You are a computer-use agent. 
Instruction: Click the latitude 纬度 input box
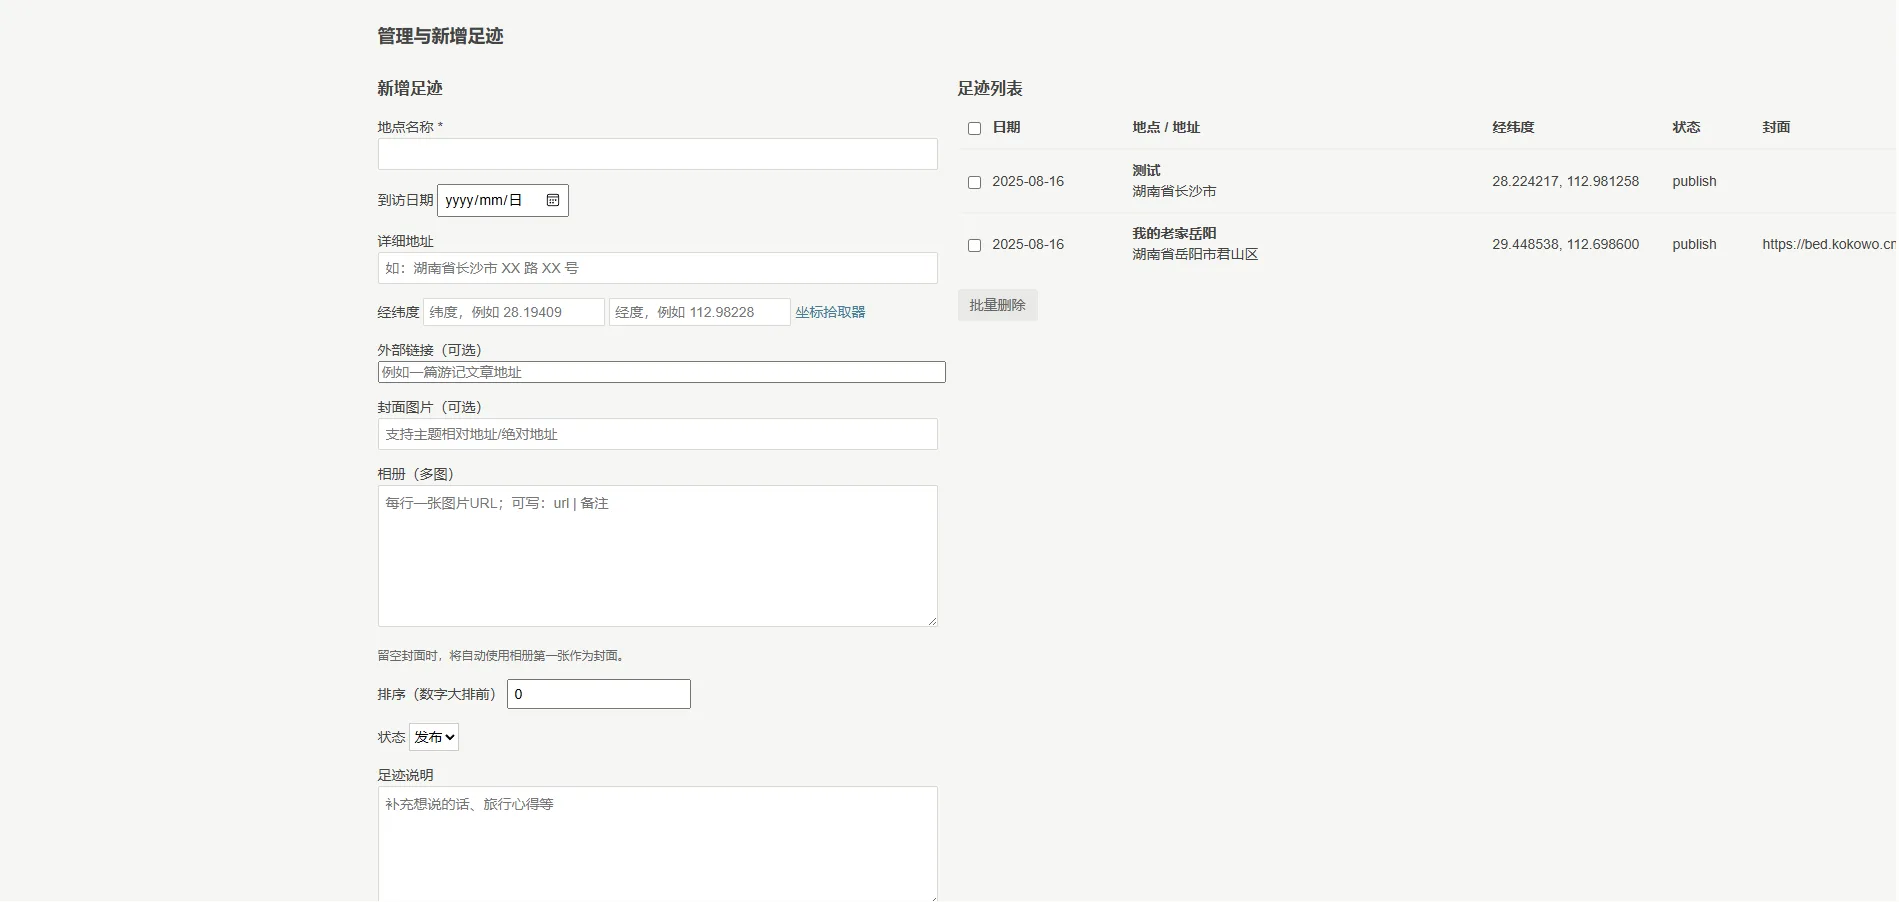pyautogui.click(x=514, y=312)
